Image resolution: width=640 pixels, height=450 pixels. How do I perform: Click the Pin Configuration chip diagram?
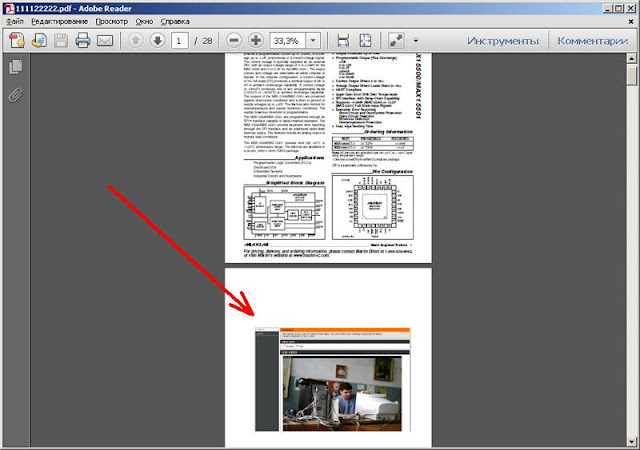(x=373, y=207)
